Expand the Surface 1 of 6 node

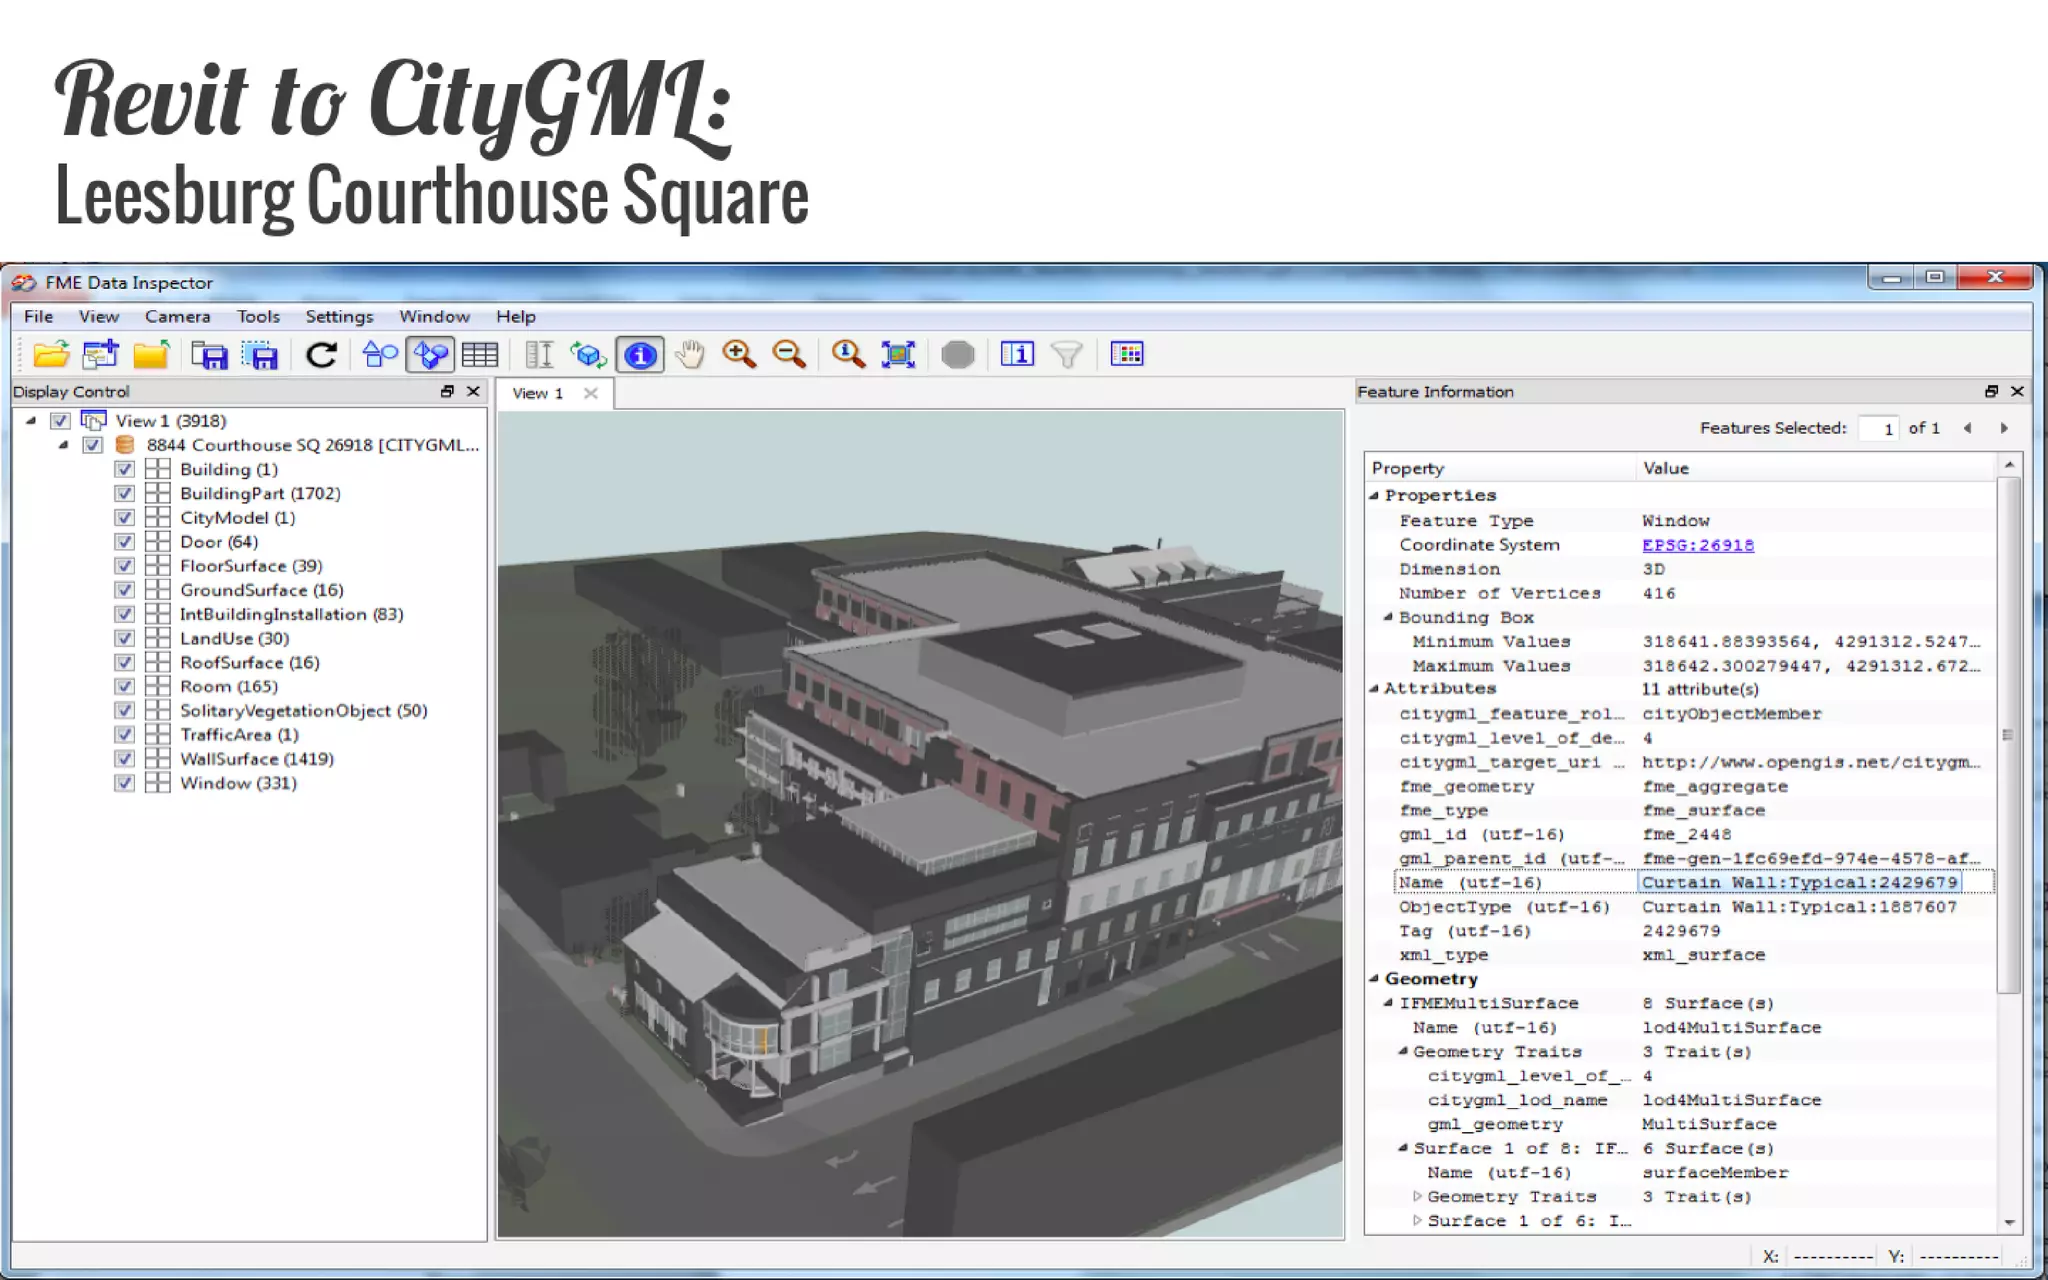click(1417, 1221)
